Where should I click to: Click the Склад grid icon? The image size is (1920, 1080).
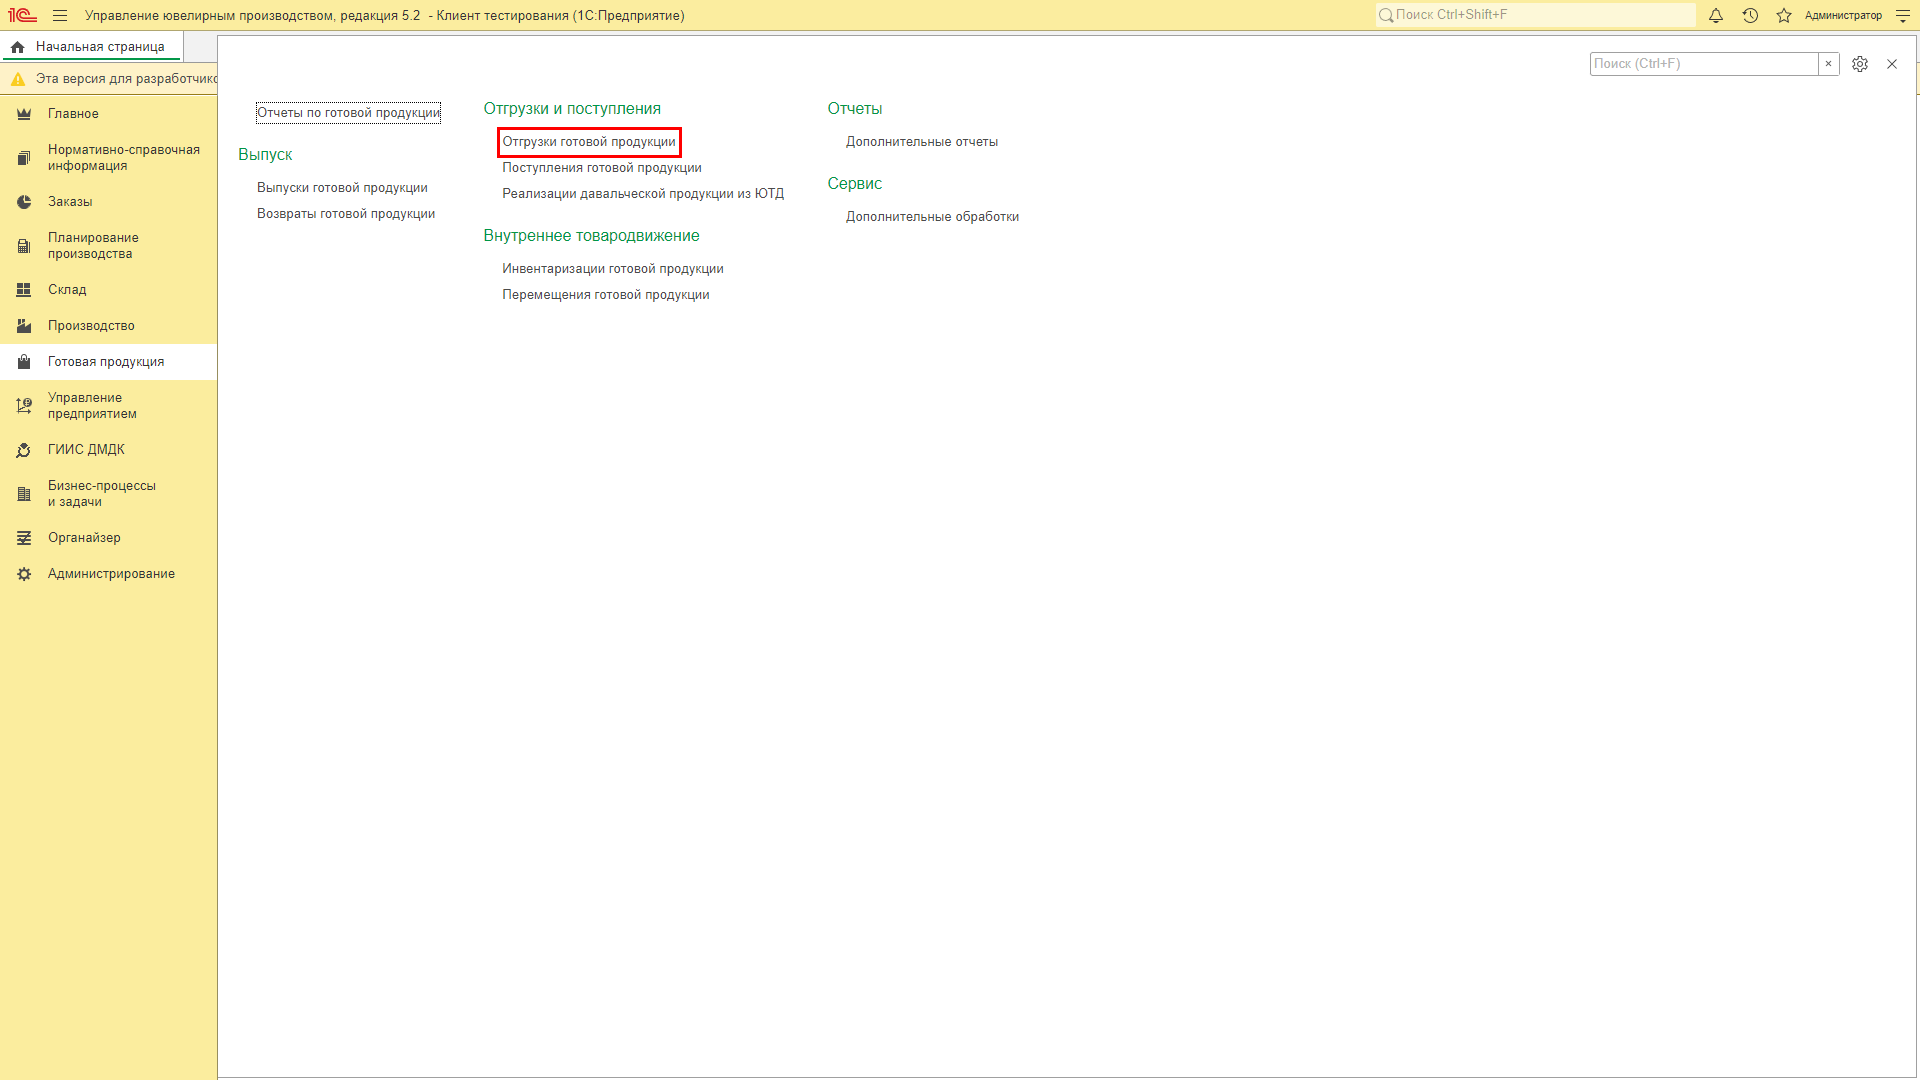point(24,290)
